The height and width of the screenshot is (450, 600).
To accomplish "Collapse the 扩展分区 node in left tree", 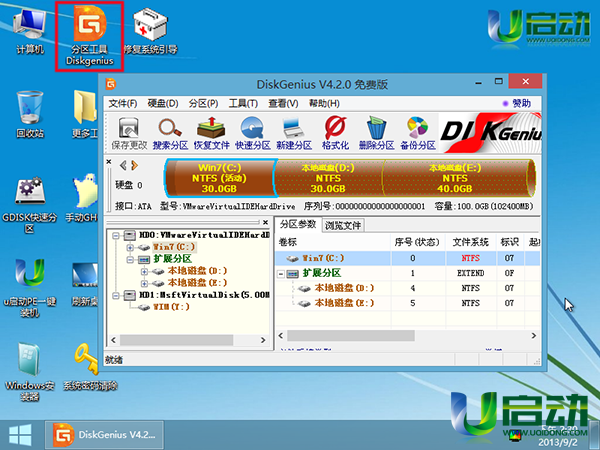I will [x=130, y=260].
